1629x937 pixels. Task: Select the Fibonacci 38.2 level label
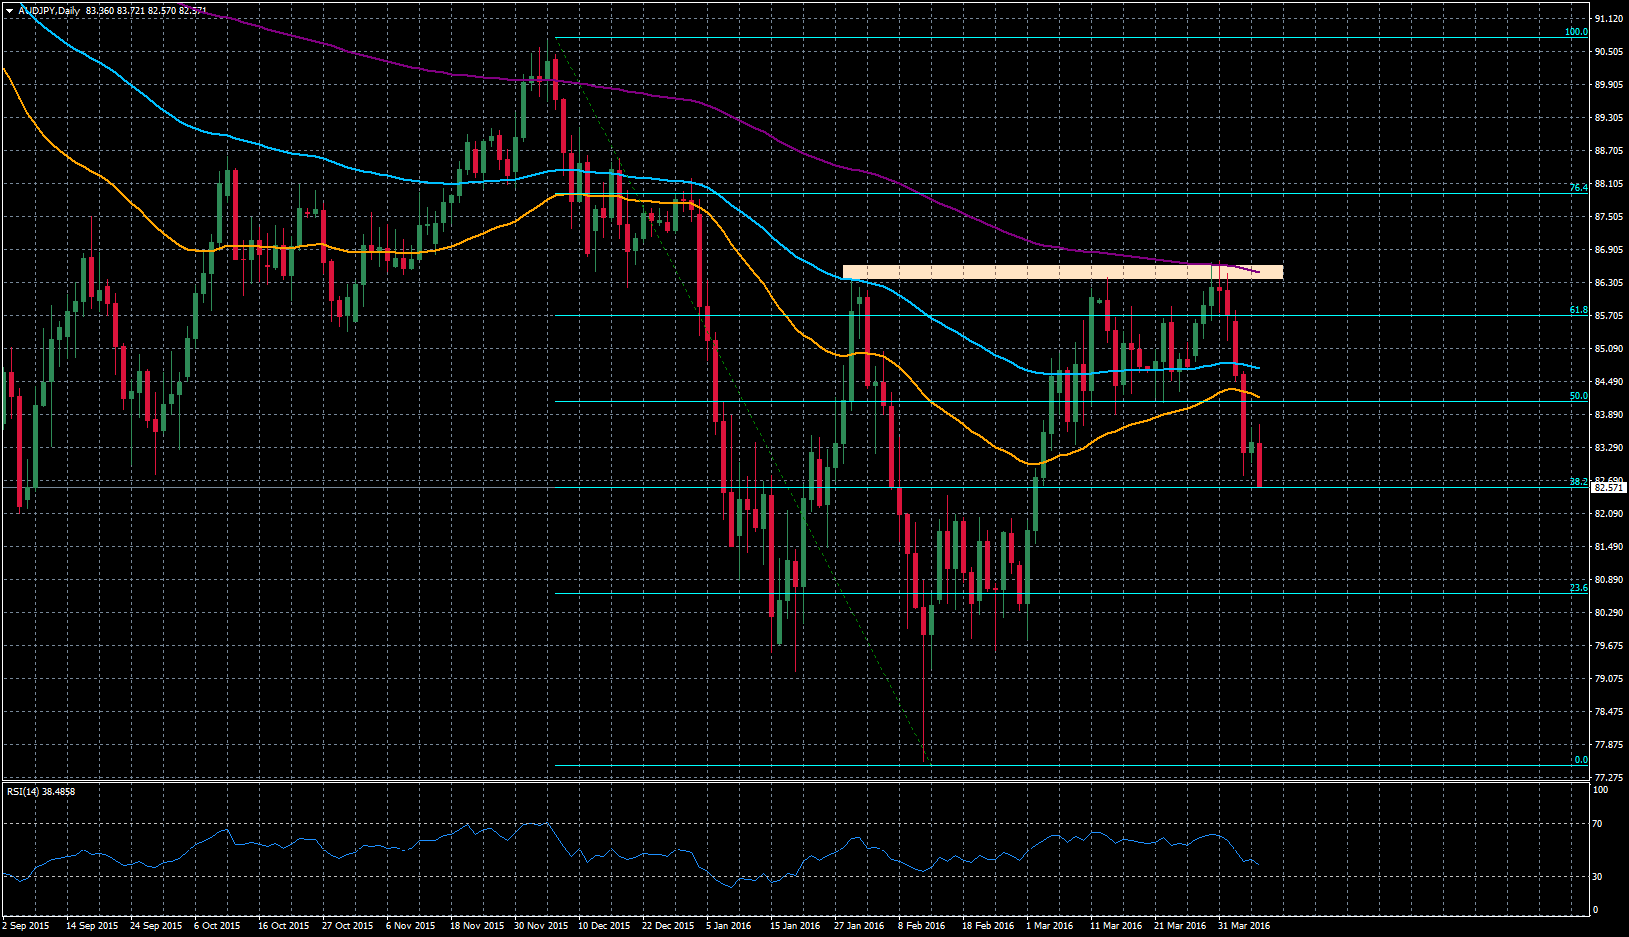[x=1578, y=482]
